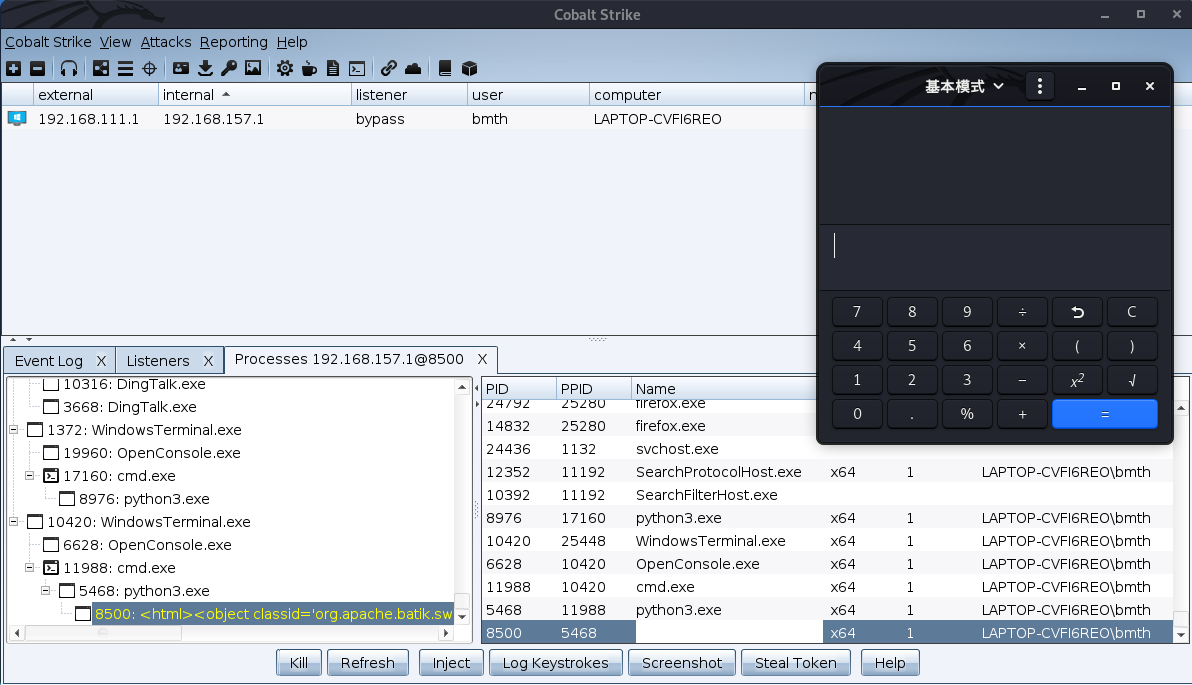Sort the process table by PPID column
1192x685 pixels.
pos(594,388)
